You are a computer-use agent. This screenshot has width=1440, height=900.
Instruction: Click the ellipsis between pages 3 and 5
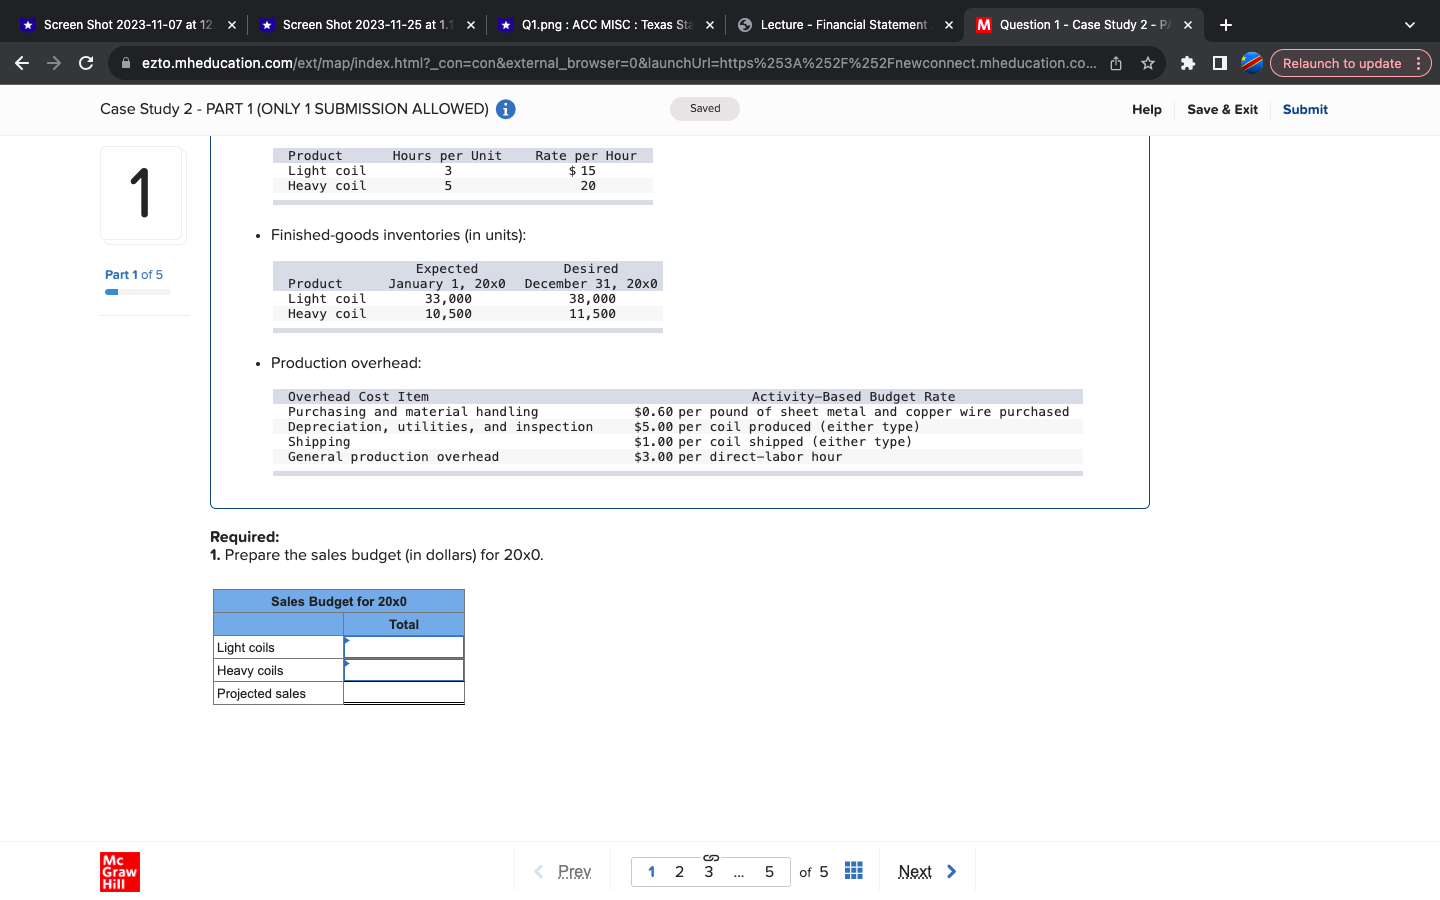point(739,873)
